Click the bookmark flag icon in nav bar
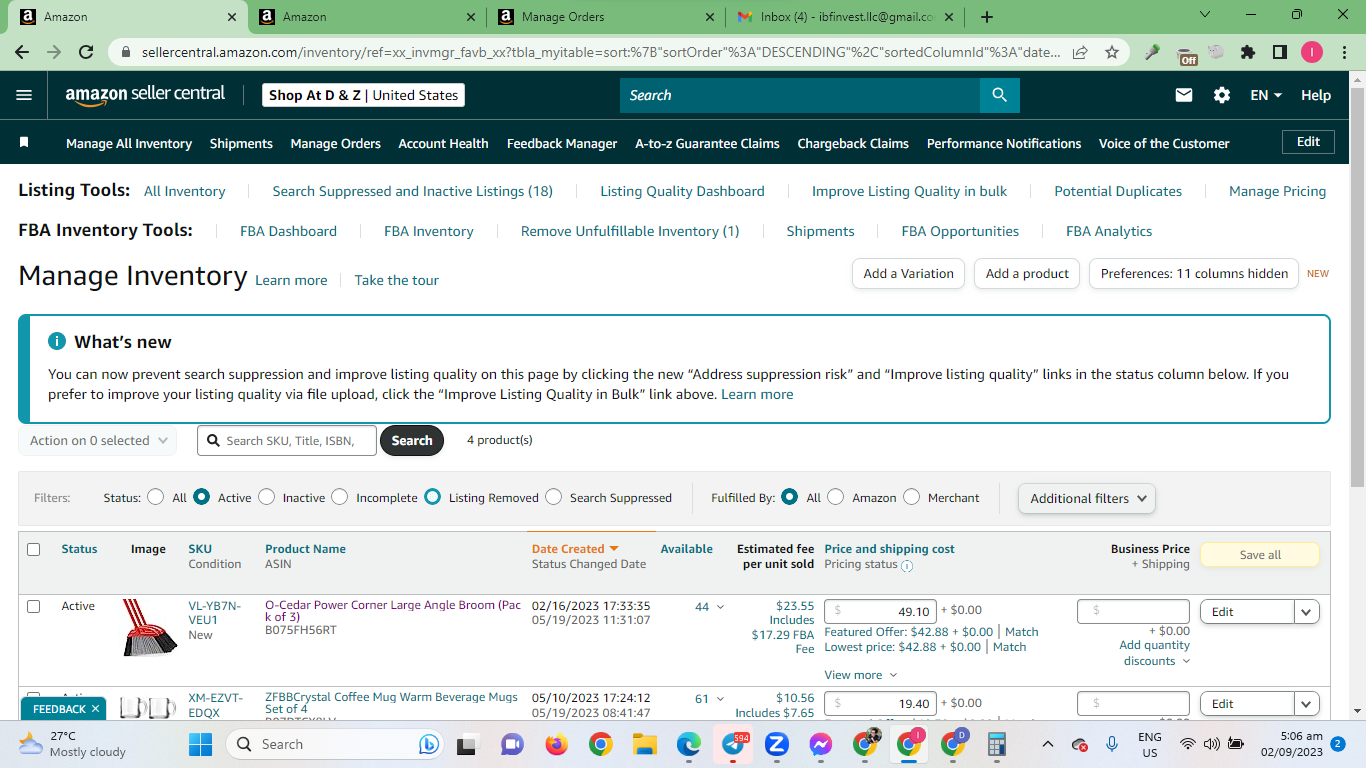This screenshot has height=768, width=1366. [x=24, y=143]
